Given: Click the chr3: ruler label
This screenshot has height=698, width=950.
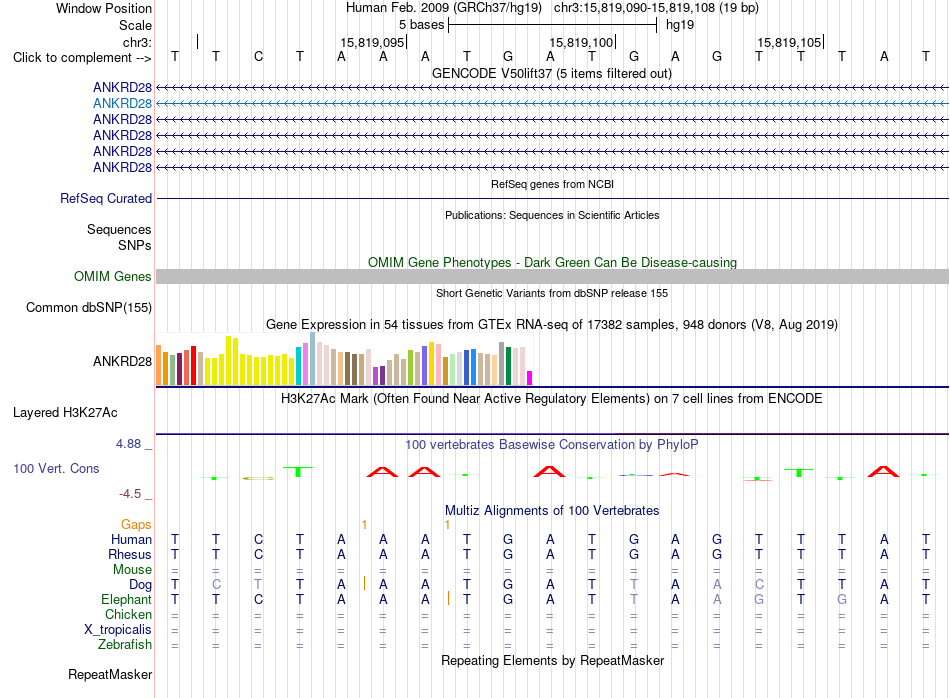Looking at the screenshot, I should tap(137, 42).
